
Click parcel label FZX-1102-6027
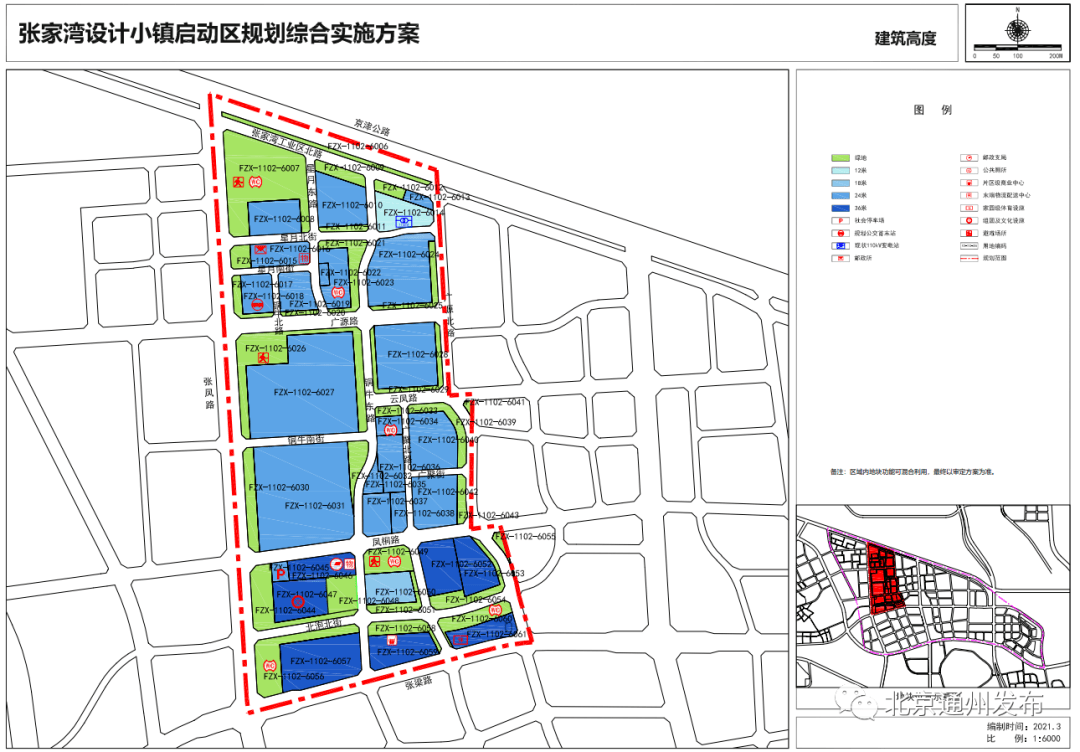(x=304, y=392)
